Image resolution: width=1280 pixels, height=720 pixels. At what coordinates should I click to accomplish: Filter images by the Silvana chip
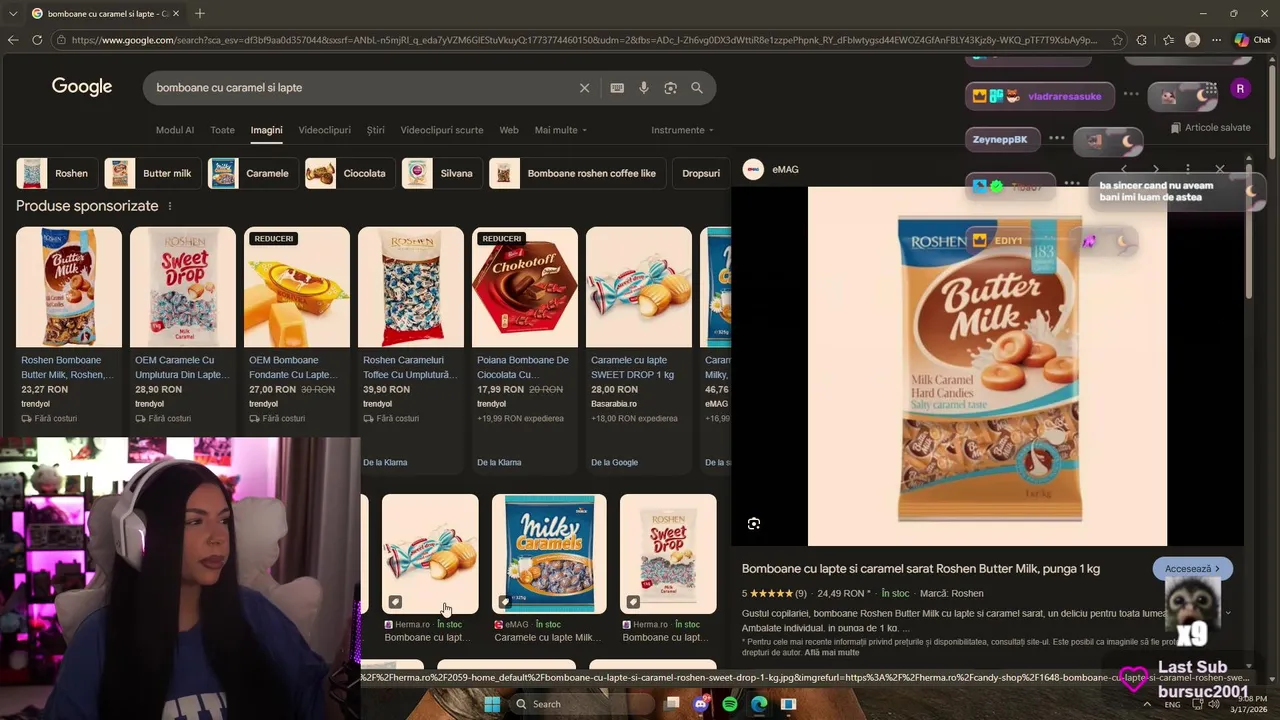441,173
